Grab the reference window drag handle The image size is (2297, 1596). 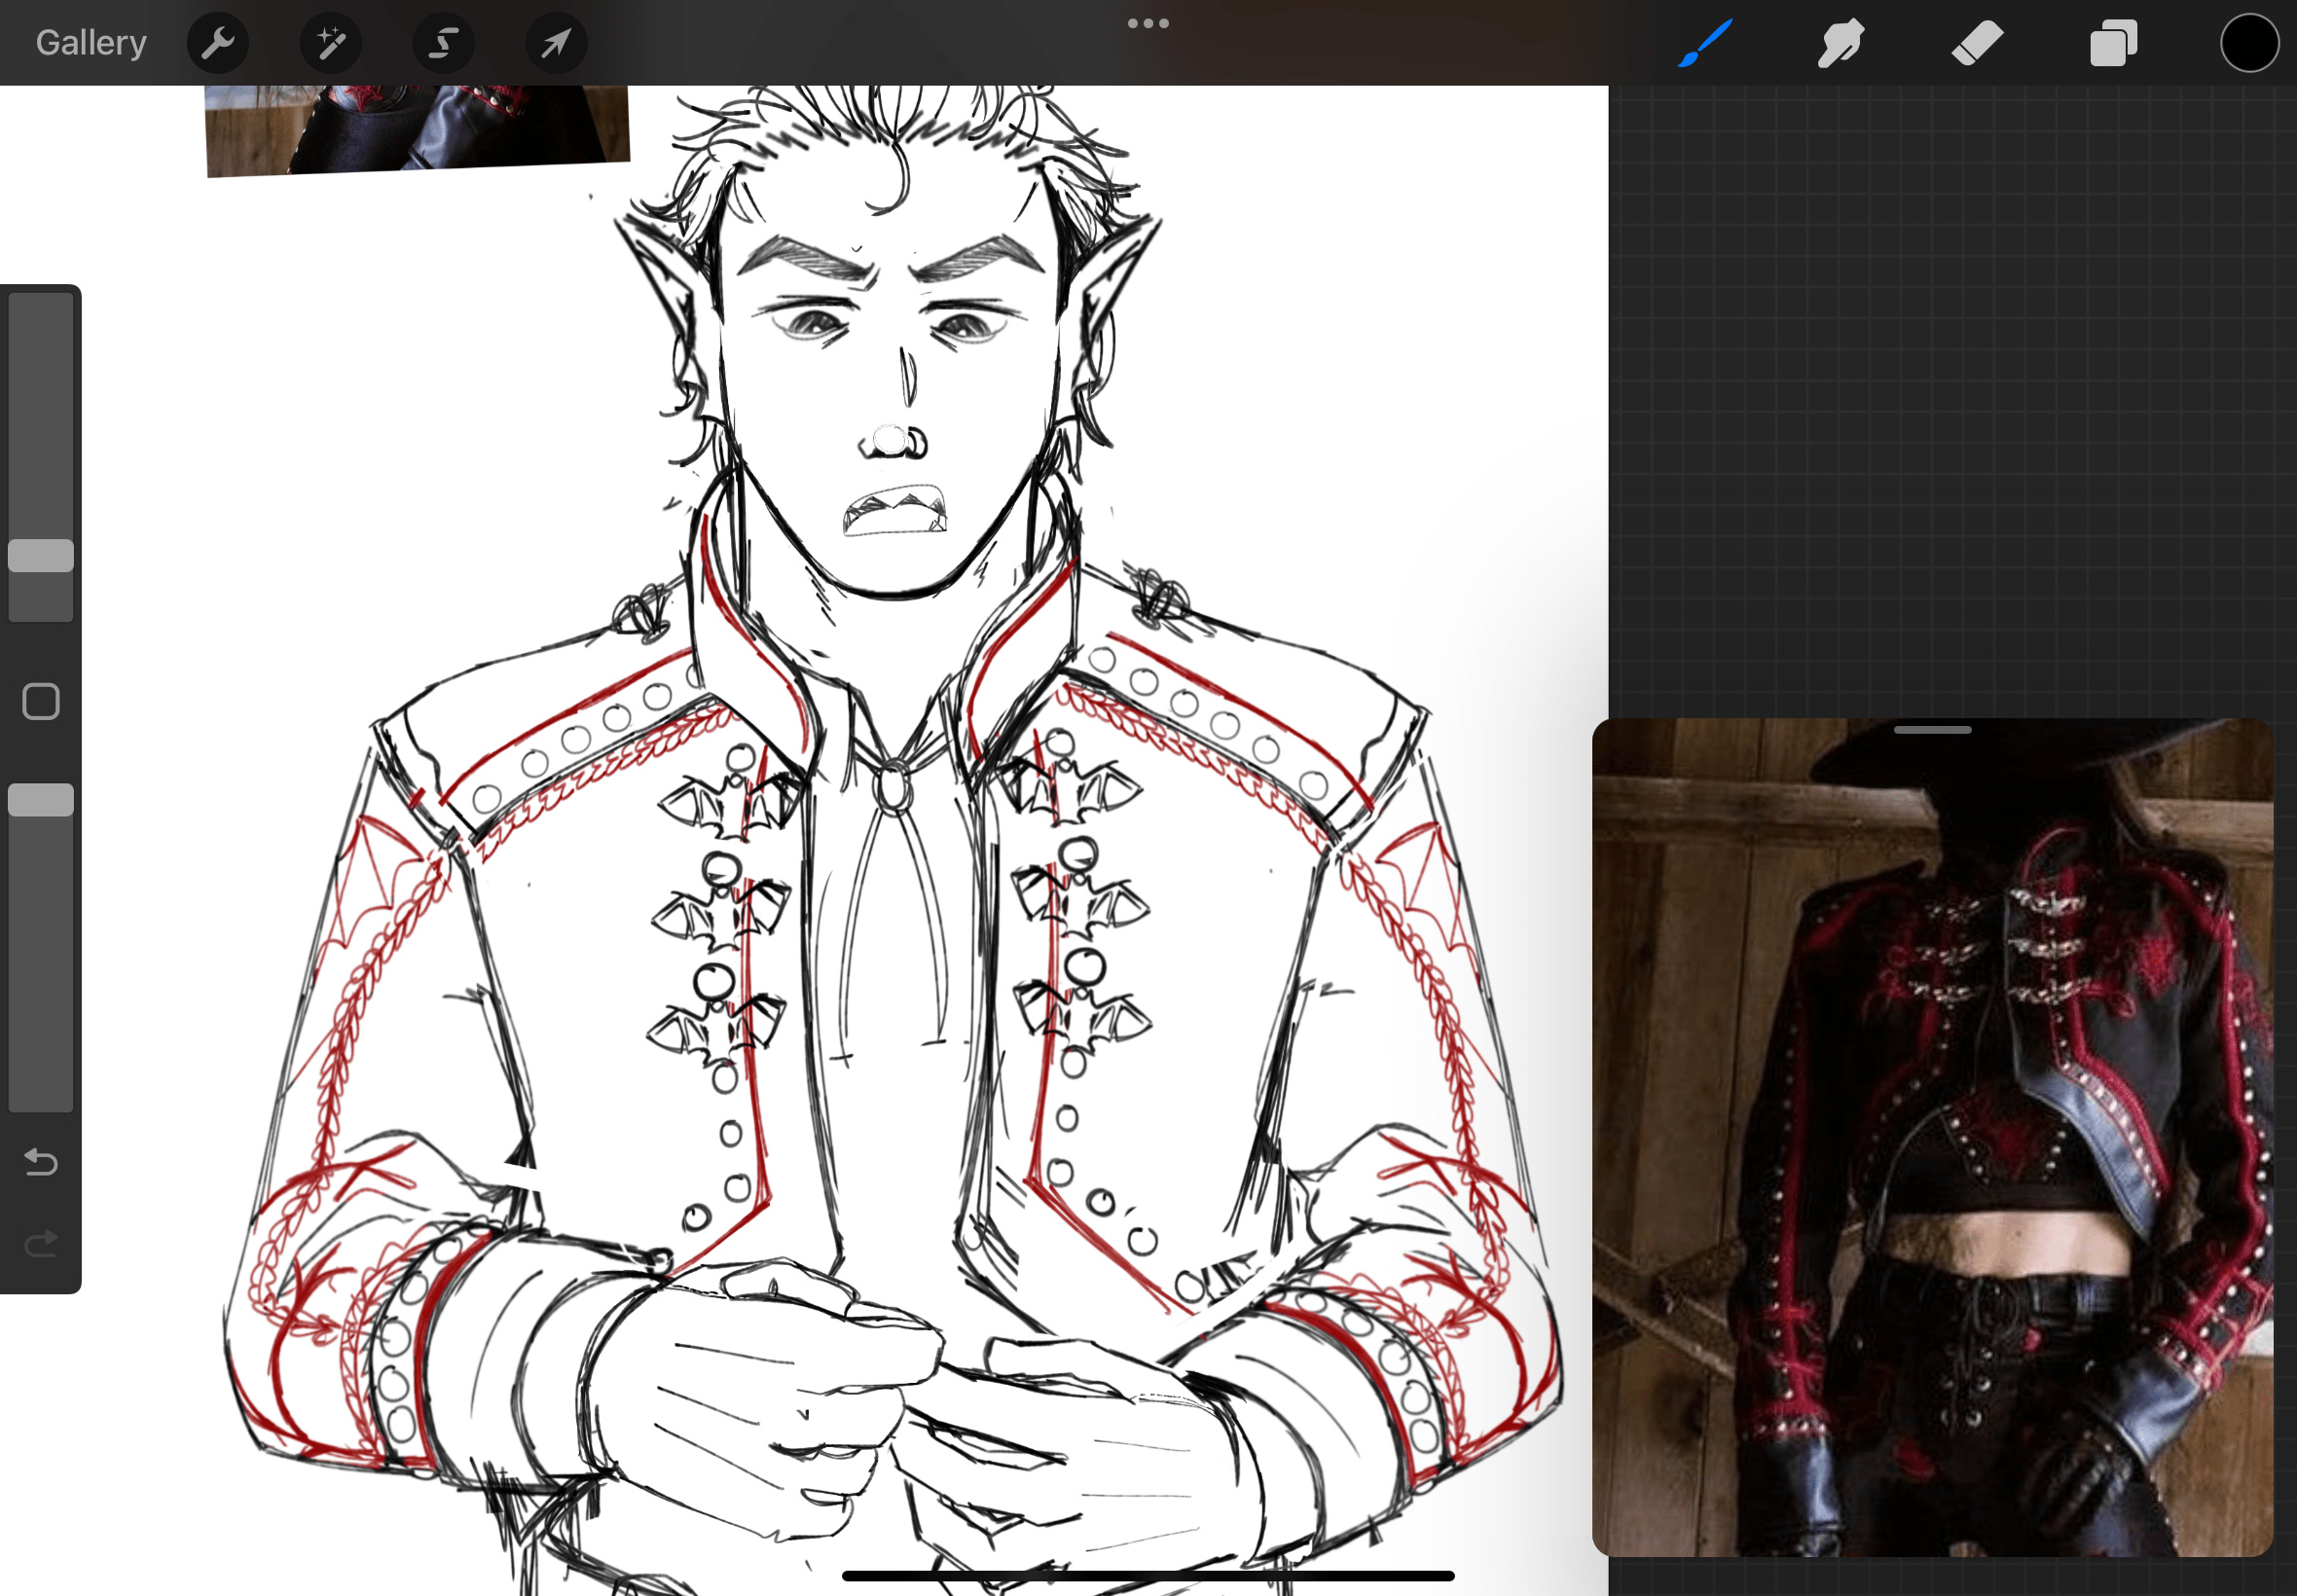pyautogui.click(x=1932, y=730)
